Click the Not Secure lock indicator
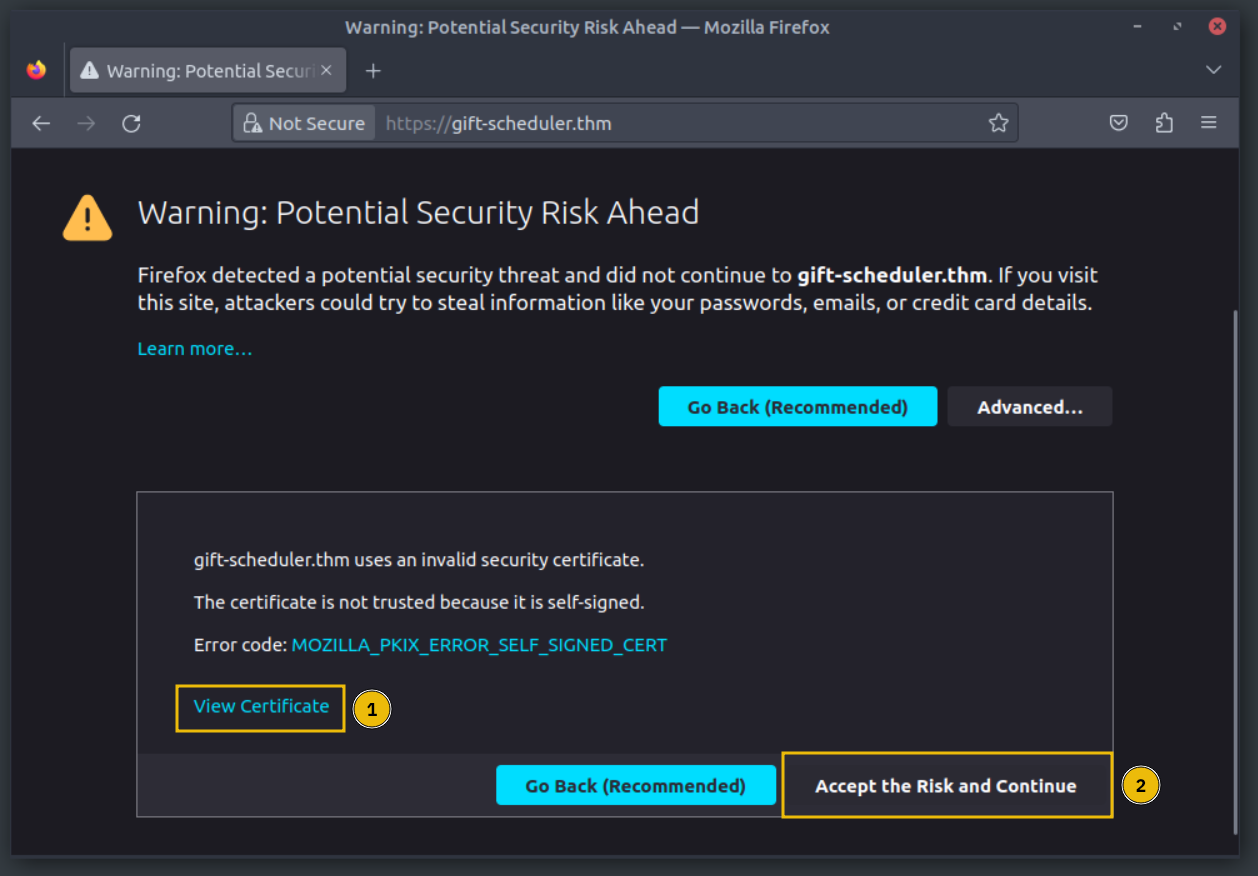Image resolution: width=1258 pixels, height=876 pixels. (x=304, y=123)
